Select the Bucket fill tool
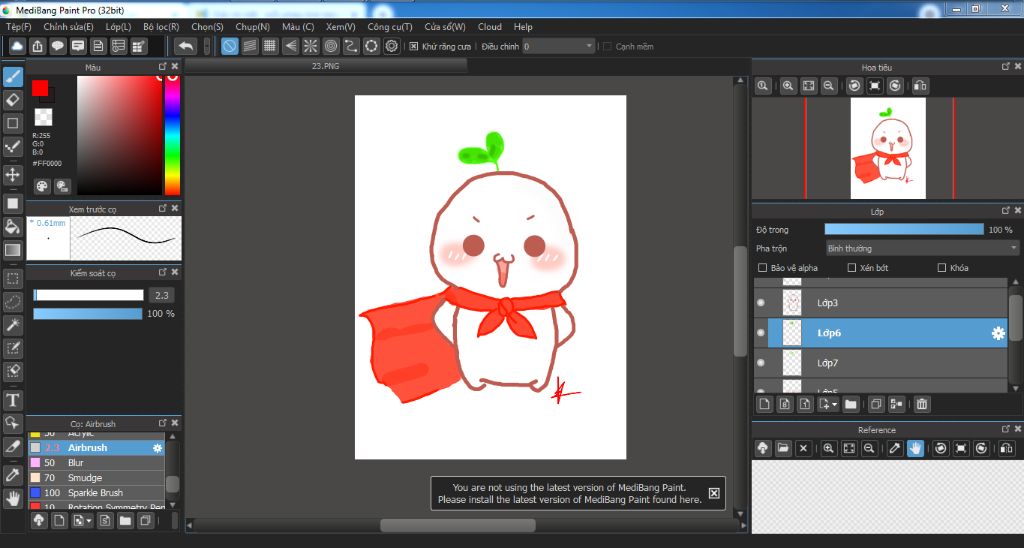 (12, 227)
